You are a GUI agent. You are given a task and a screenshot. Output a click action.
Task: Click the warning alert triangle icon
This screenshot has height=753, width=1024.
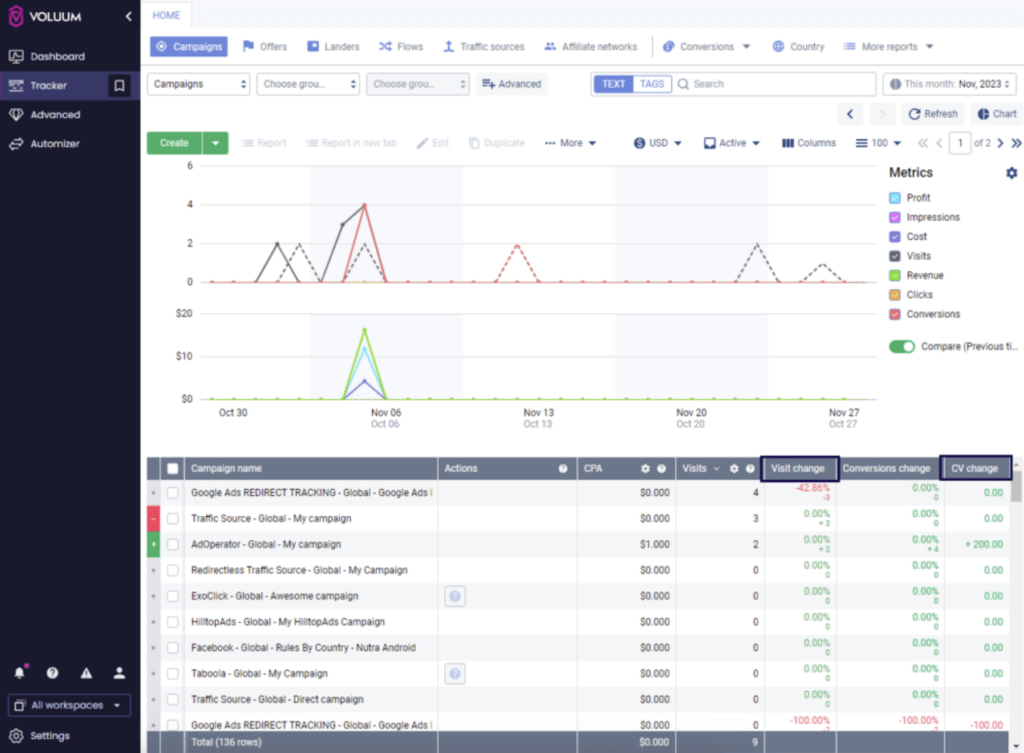point(86,673)
